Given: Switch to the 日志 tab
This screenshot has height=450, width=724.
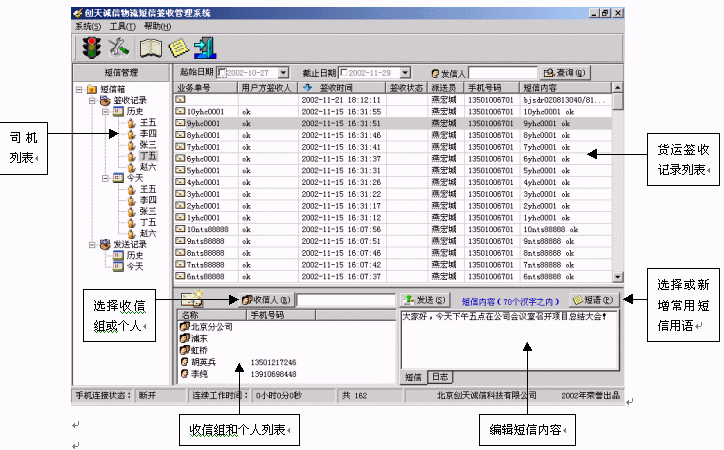Looking at the screenshot, I should 438,377.
